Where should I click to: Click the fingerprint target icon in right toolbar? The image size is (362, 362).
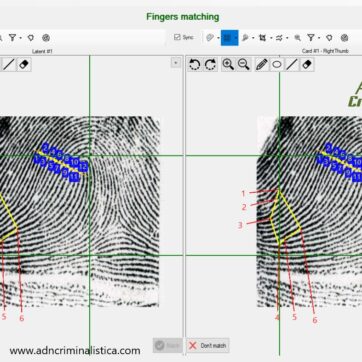pyautogui.click(x=345, y=38)
